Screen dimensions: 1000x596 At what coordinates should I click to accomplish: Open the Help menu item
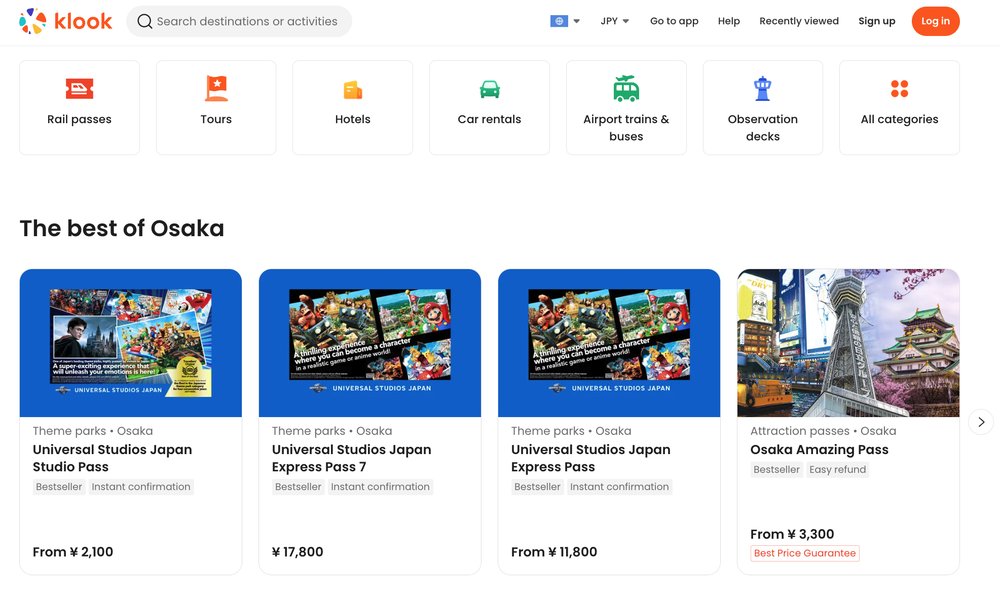pyautogui.click(x=729, y=20)
